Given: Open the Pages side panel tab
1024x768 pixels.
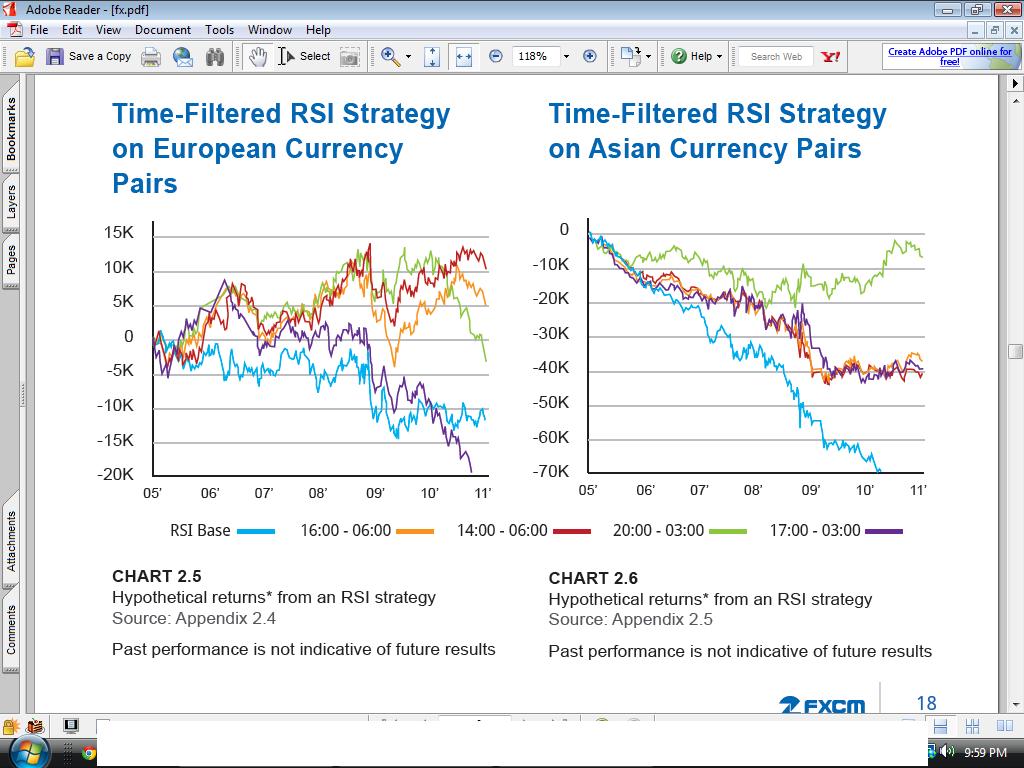Looking at the screenshot, I should (x=11, y=261).
